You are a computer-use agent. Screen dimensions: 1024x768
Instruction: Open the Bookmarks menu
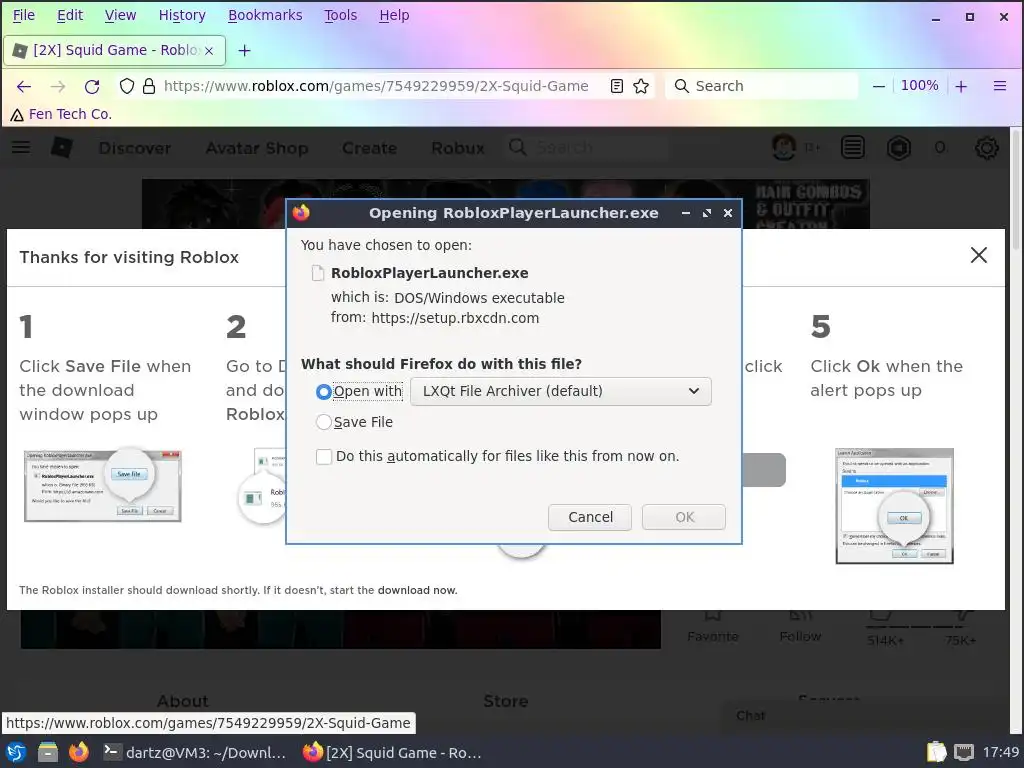265,15
